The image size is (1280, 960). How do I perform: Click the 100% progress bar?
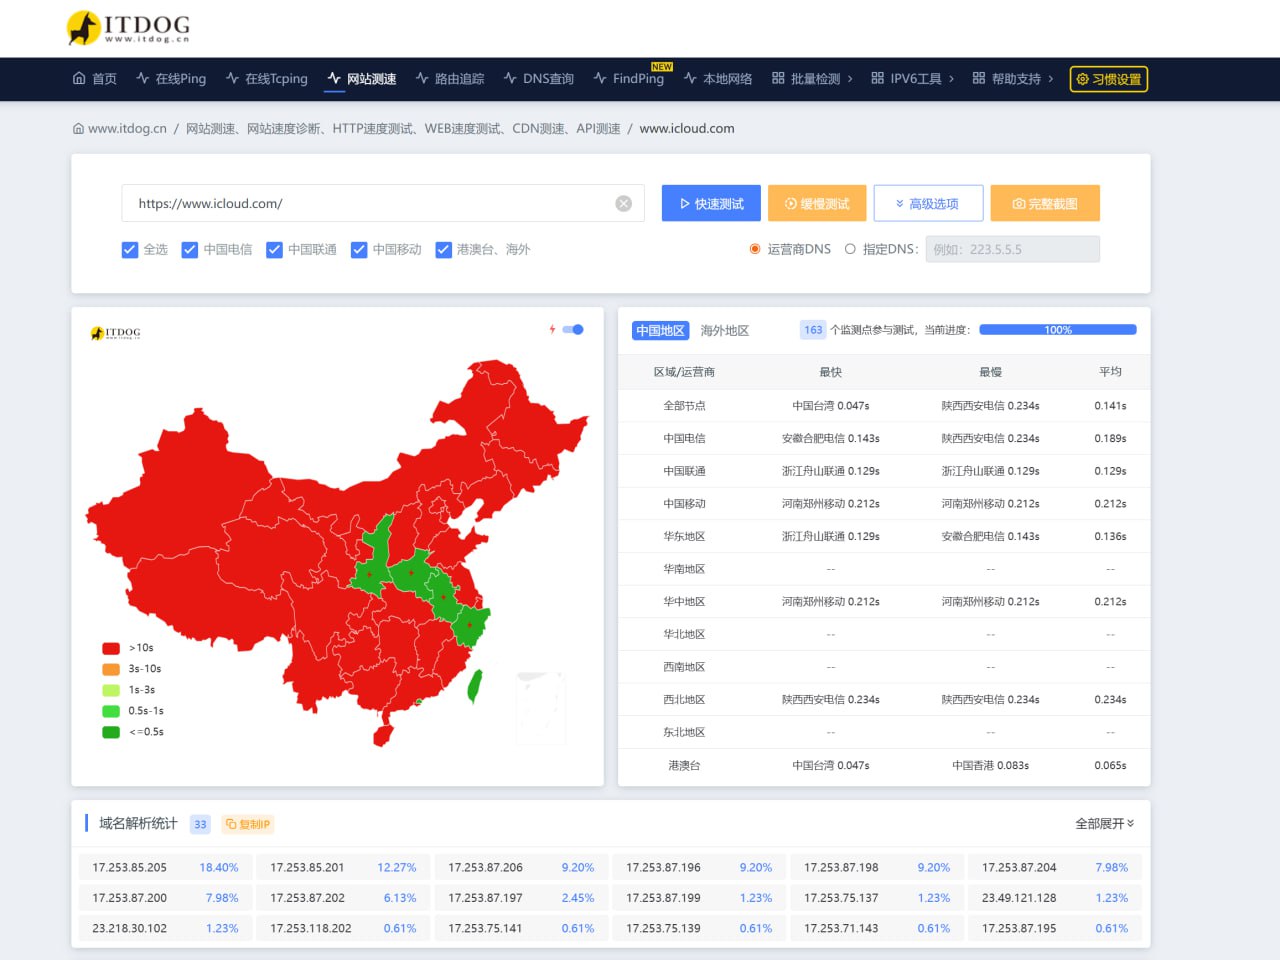[1058, 329]
